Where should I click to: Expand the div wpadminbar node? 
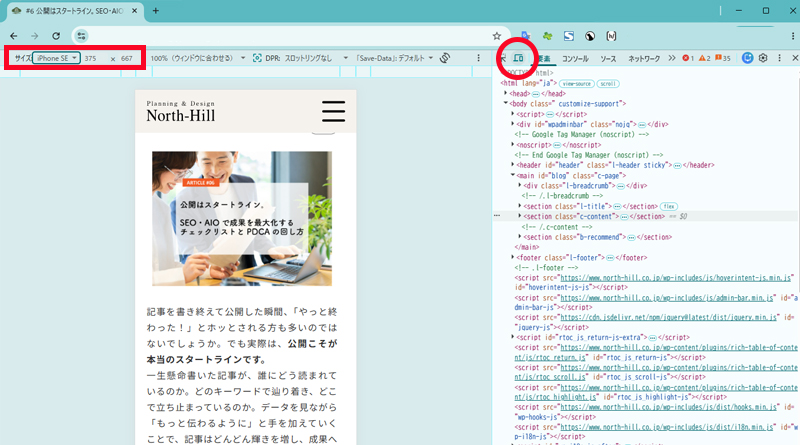513,124
